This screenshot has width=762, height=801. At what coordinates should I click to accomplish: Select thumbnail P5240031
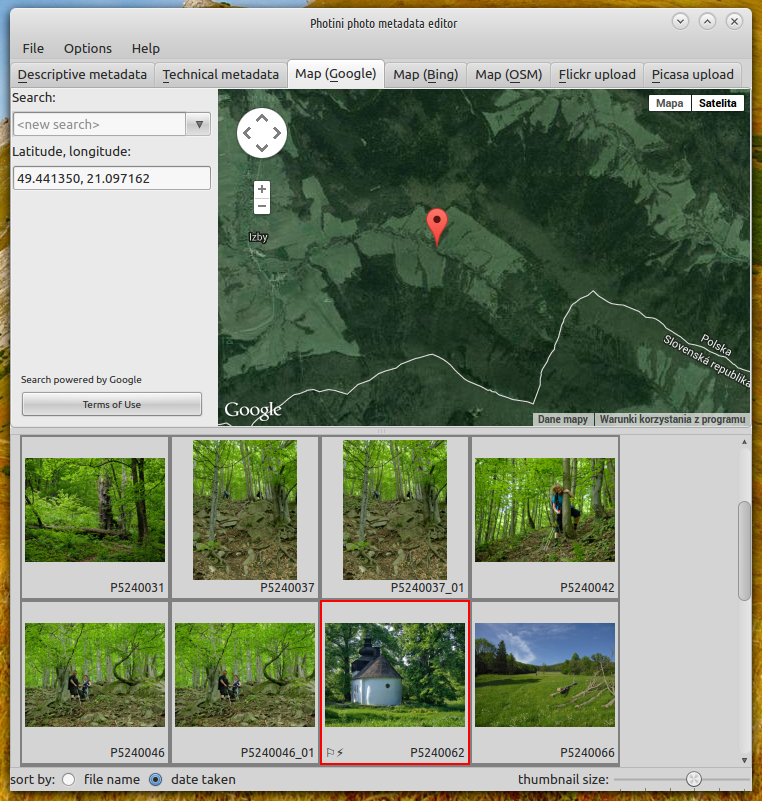point(95,517)
